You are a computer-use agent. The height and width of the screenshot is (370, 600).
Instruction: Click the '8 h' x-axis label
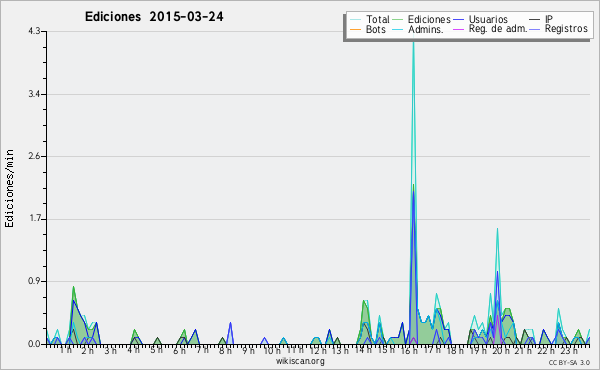coord(225,350)
